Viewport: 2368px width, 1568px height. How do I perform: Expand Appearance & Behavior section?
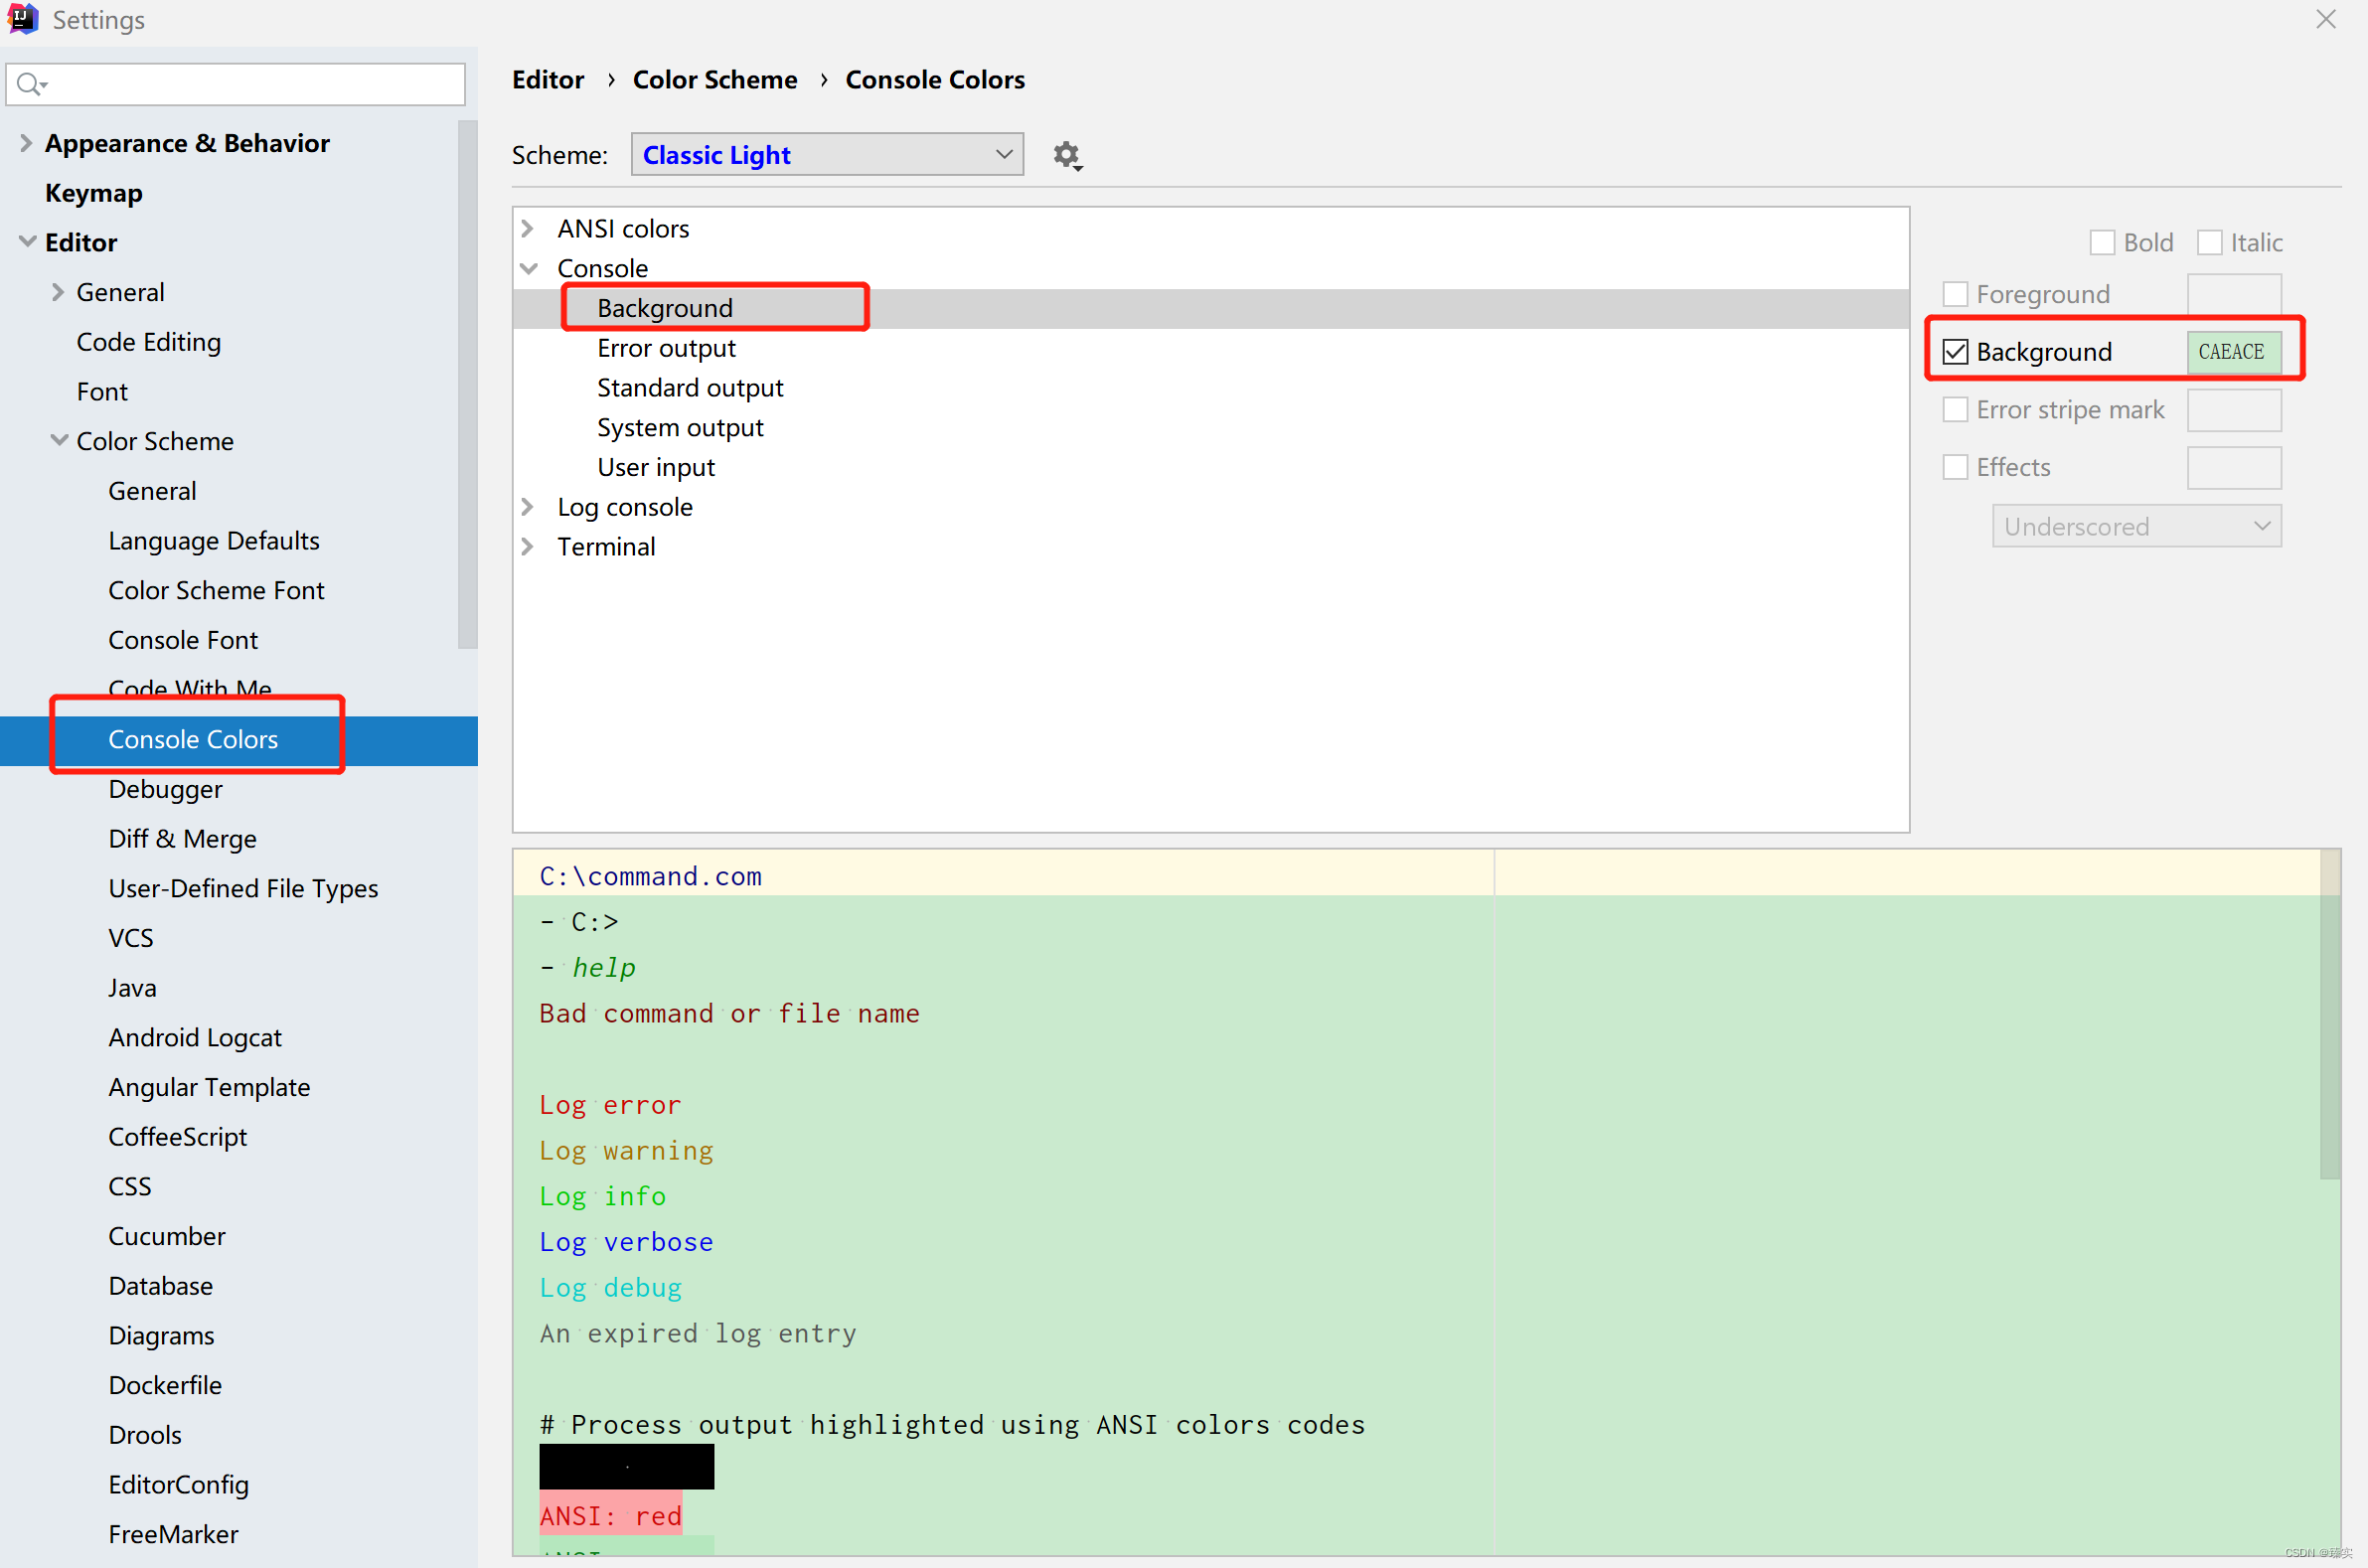26,143
